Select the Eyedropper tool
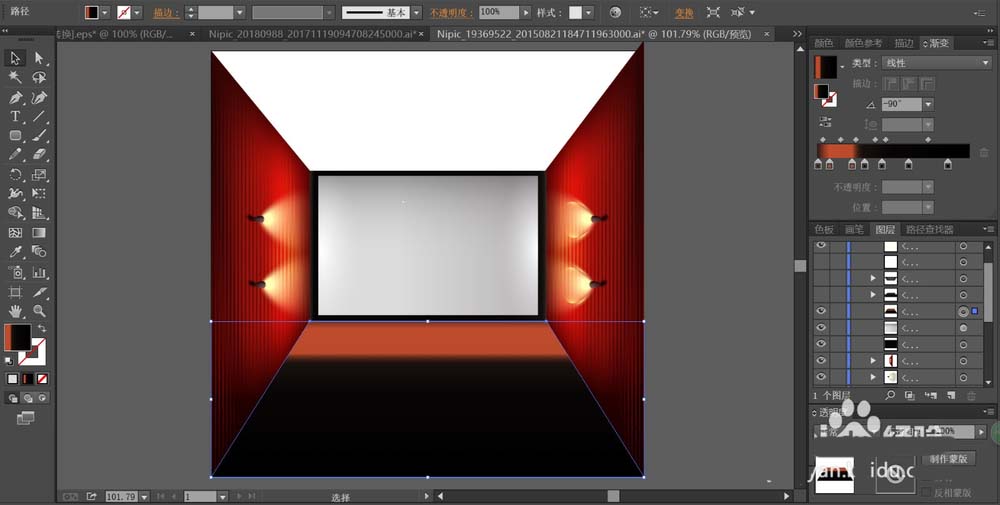 point(15,252)
